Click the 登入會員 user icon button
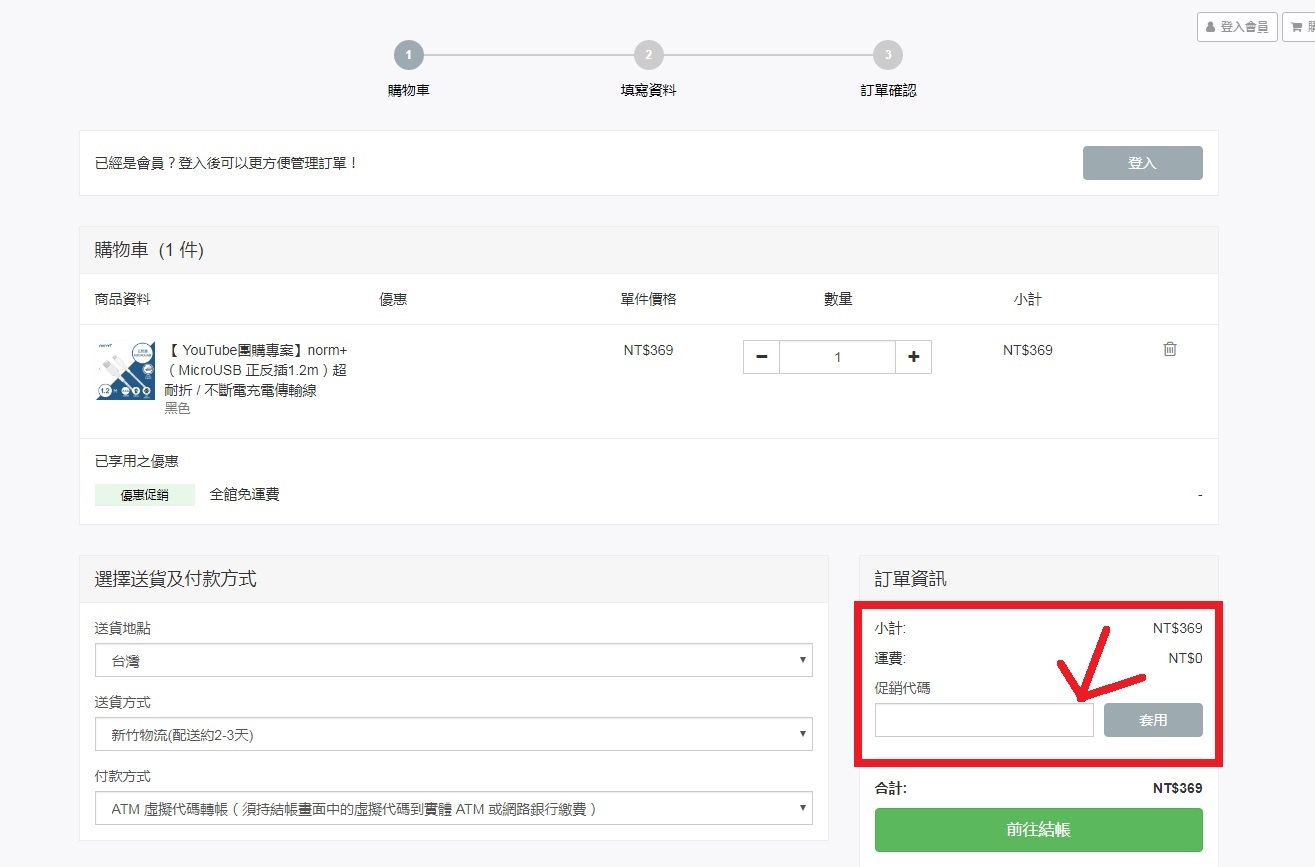This screenshot has width=1315, height=867. pyautogui.click(x=1237, y=27)
